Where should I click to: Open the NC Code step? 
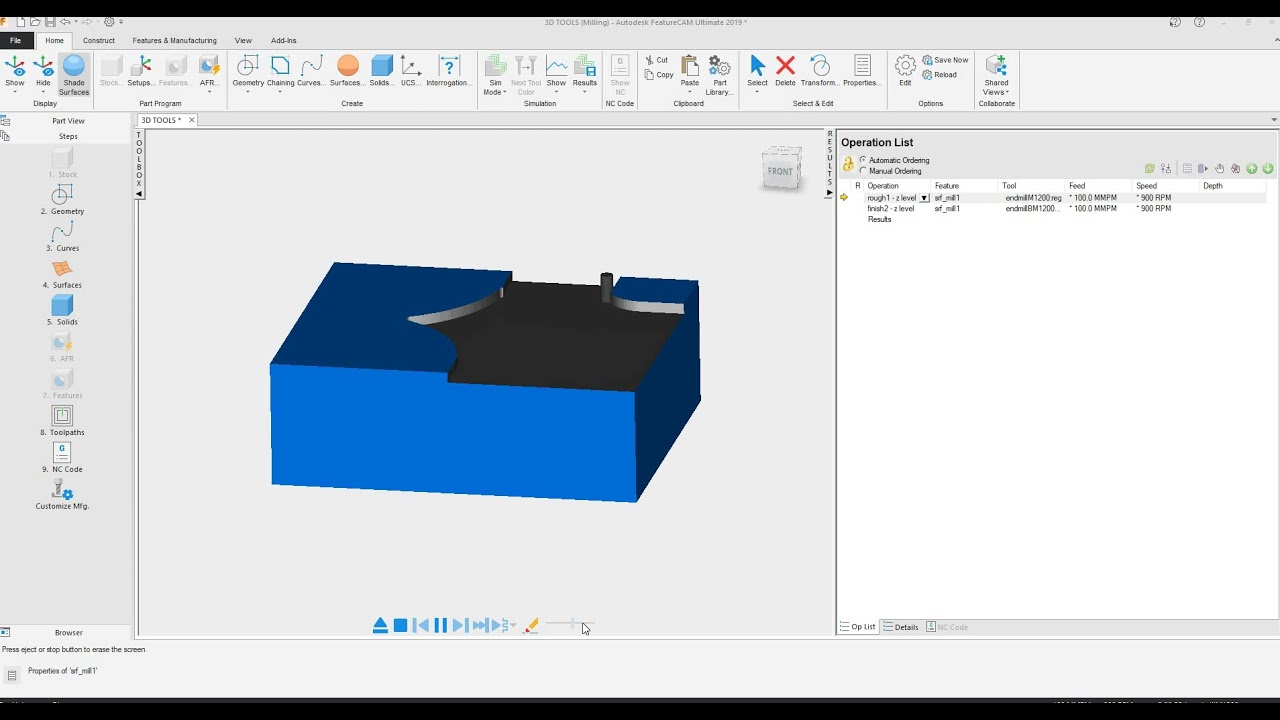coord(62,458)
